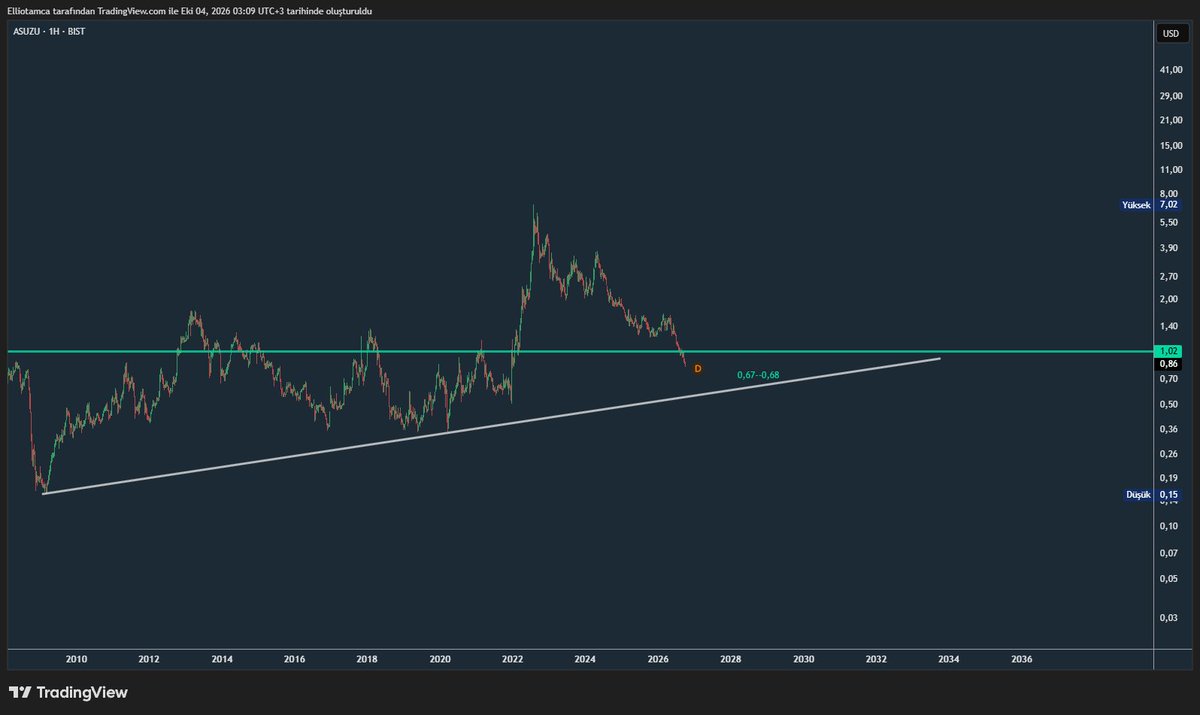Click the 2012 year on time axis
The image size is (1200, 715).
[149, 659]
